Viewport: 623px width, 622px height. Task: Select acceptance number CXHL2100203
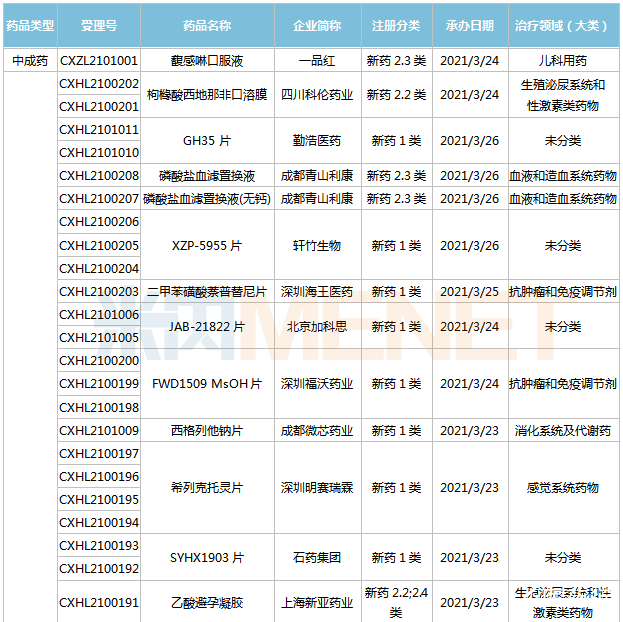(x=99, y=292)
